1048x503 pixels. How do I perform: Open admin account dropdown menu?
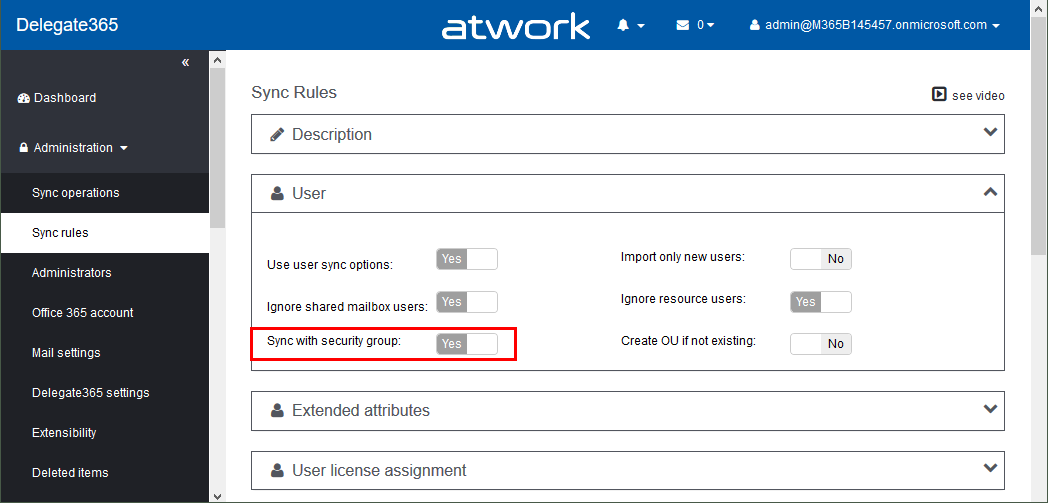click(875, 25)
